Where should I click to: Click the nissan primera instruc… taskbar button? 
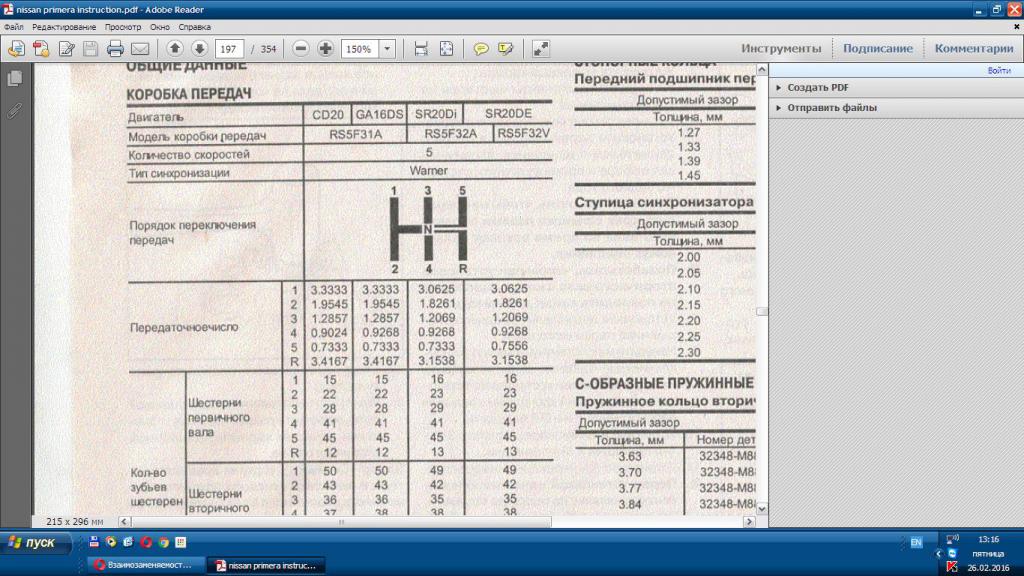pyautogui.click(x=266, y=565)
